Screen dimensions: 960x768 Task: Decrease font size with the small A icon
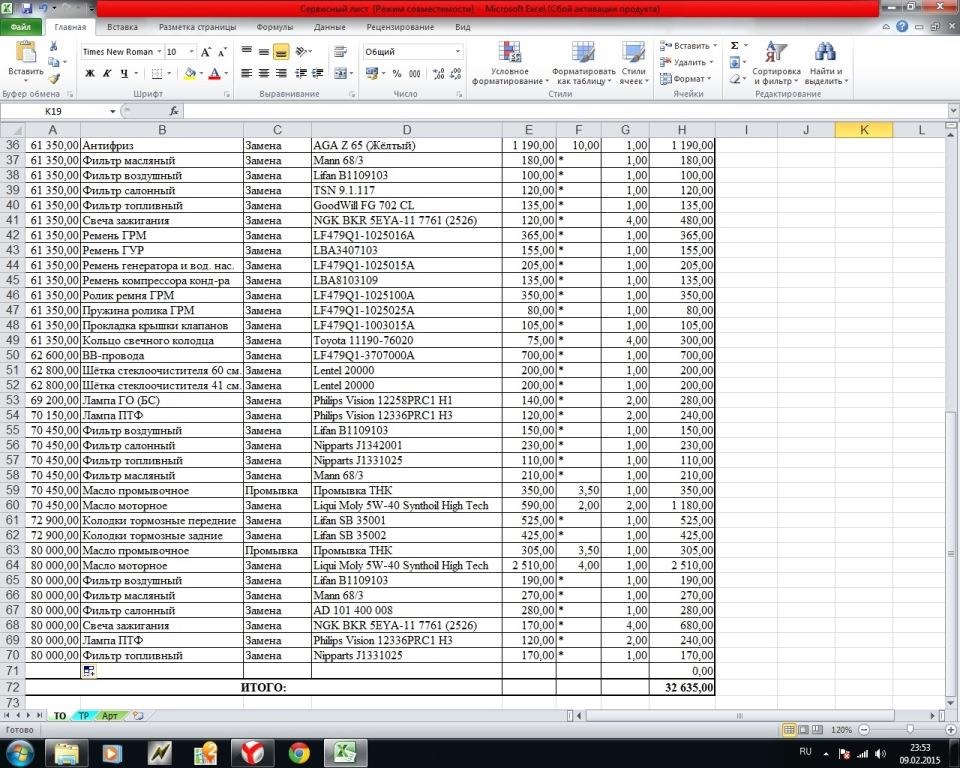pyautogui.click(x=222, y=52)
